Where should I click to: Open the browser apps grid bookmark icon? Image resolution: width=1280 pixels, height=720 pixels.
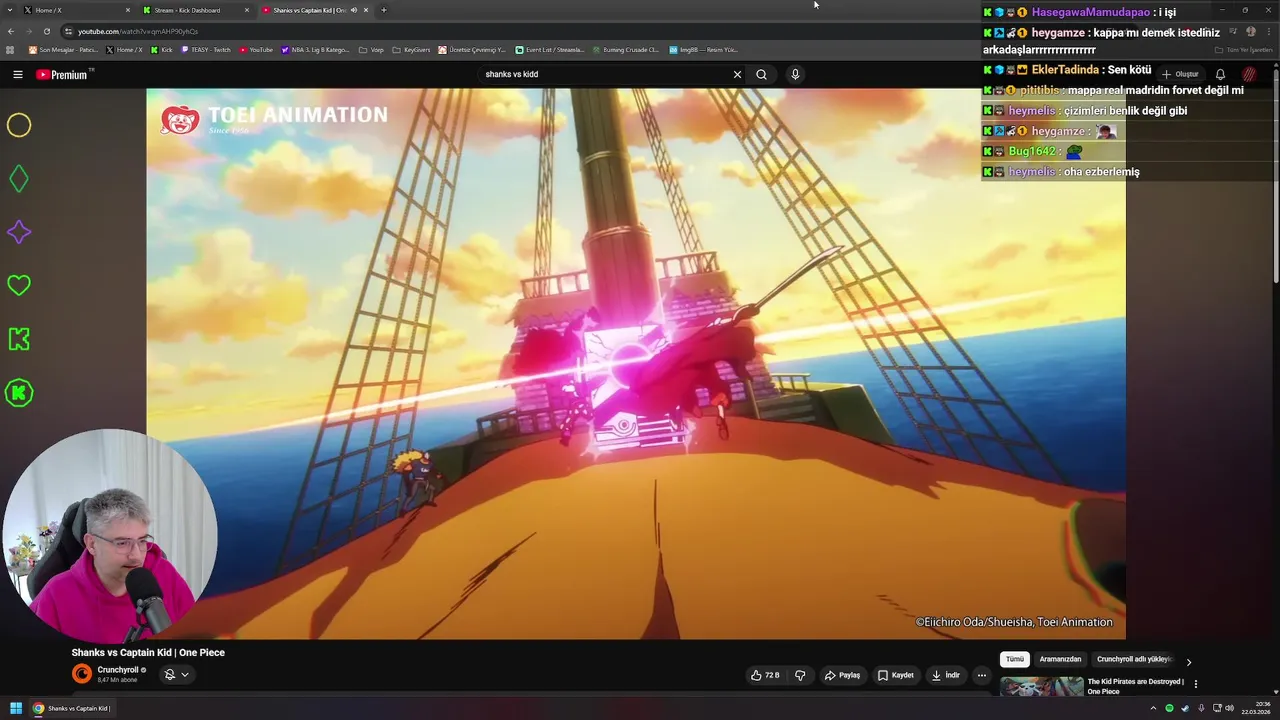point(11,49)
